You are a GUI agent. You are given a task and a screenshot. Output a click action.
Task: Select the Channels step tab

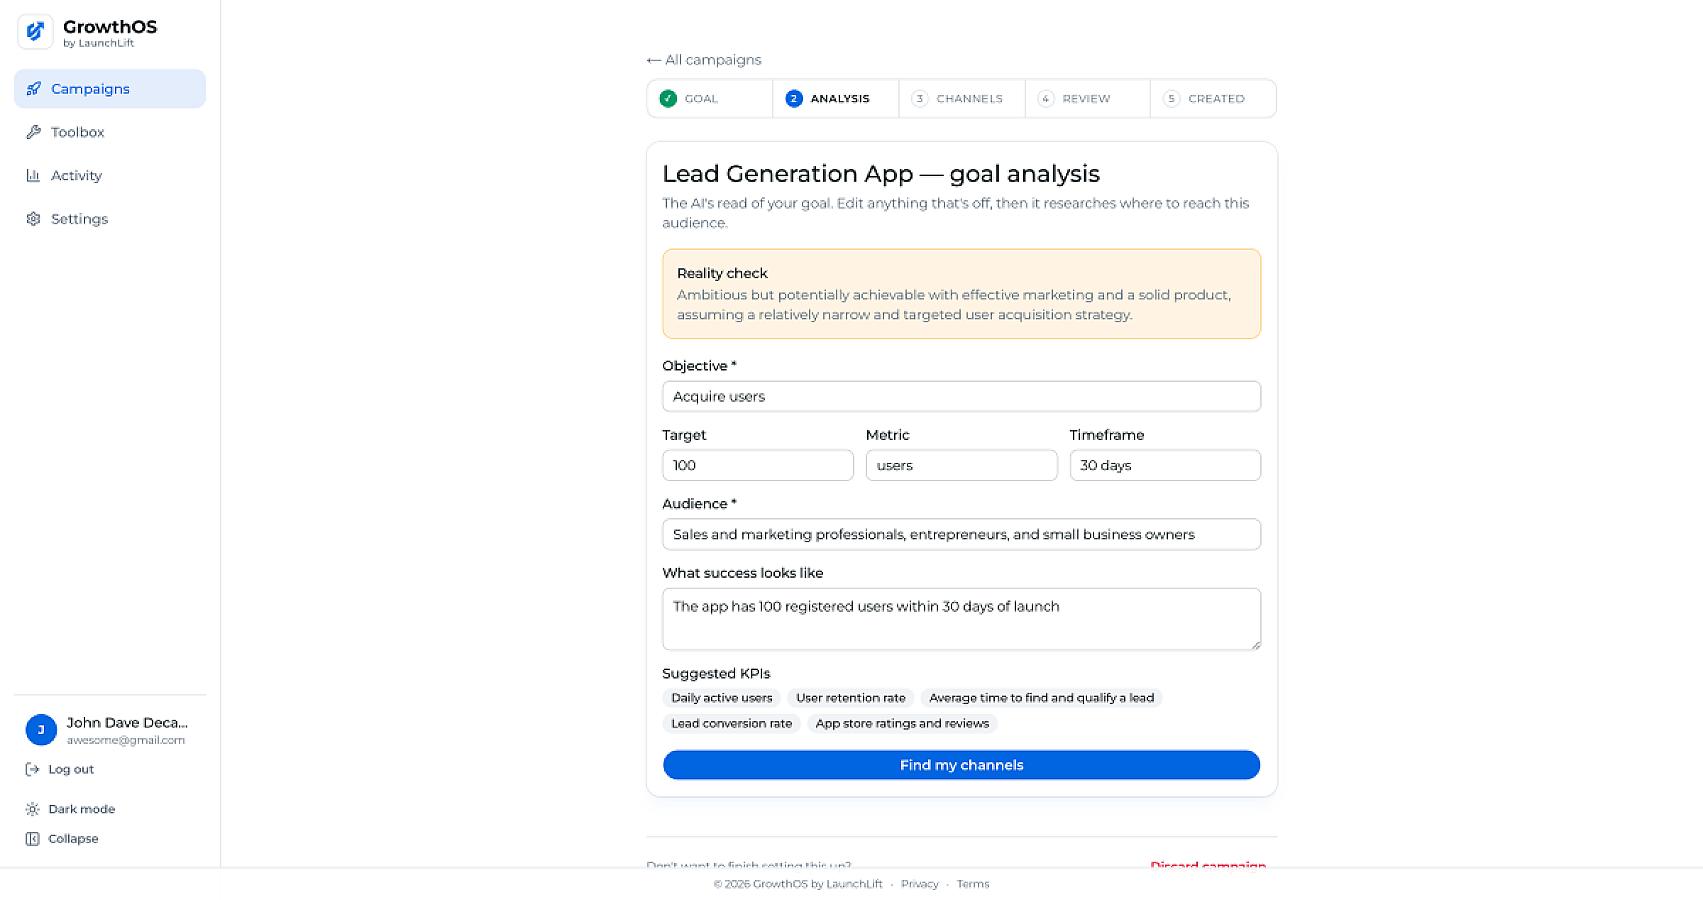click(x=961, y=99)
